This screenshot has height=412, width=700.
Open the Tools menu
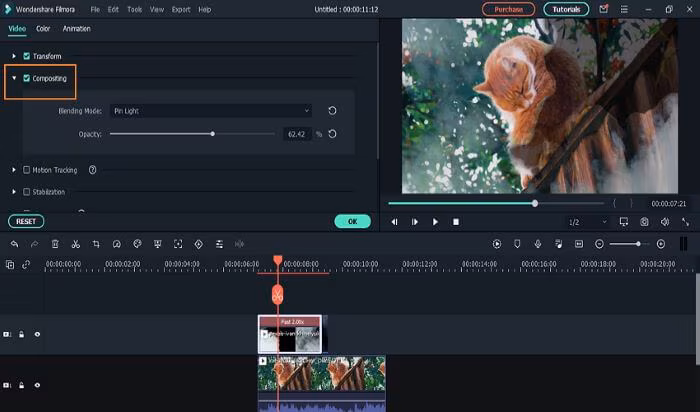click(x=134, y=9)
